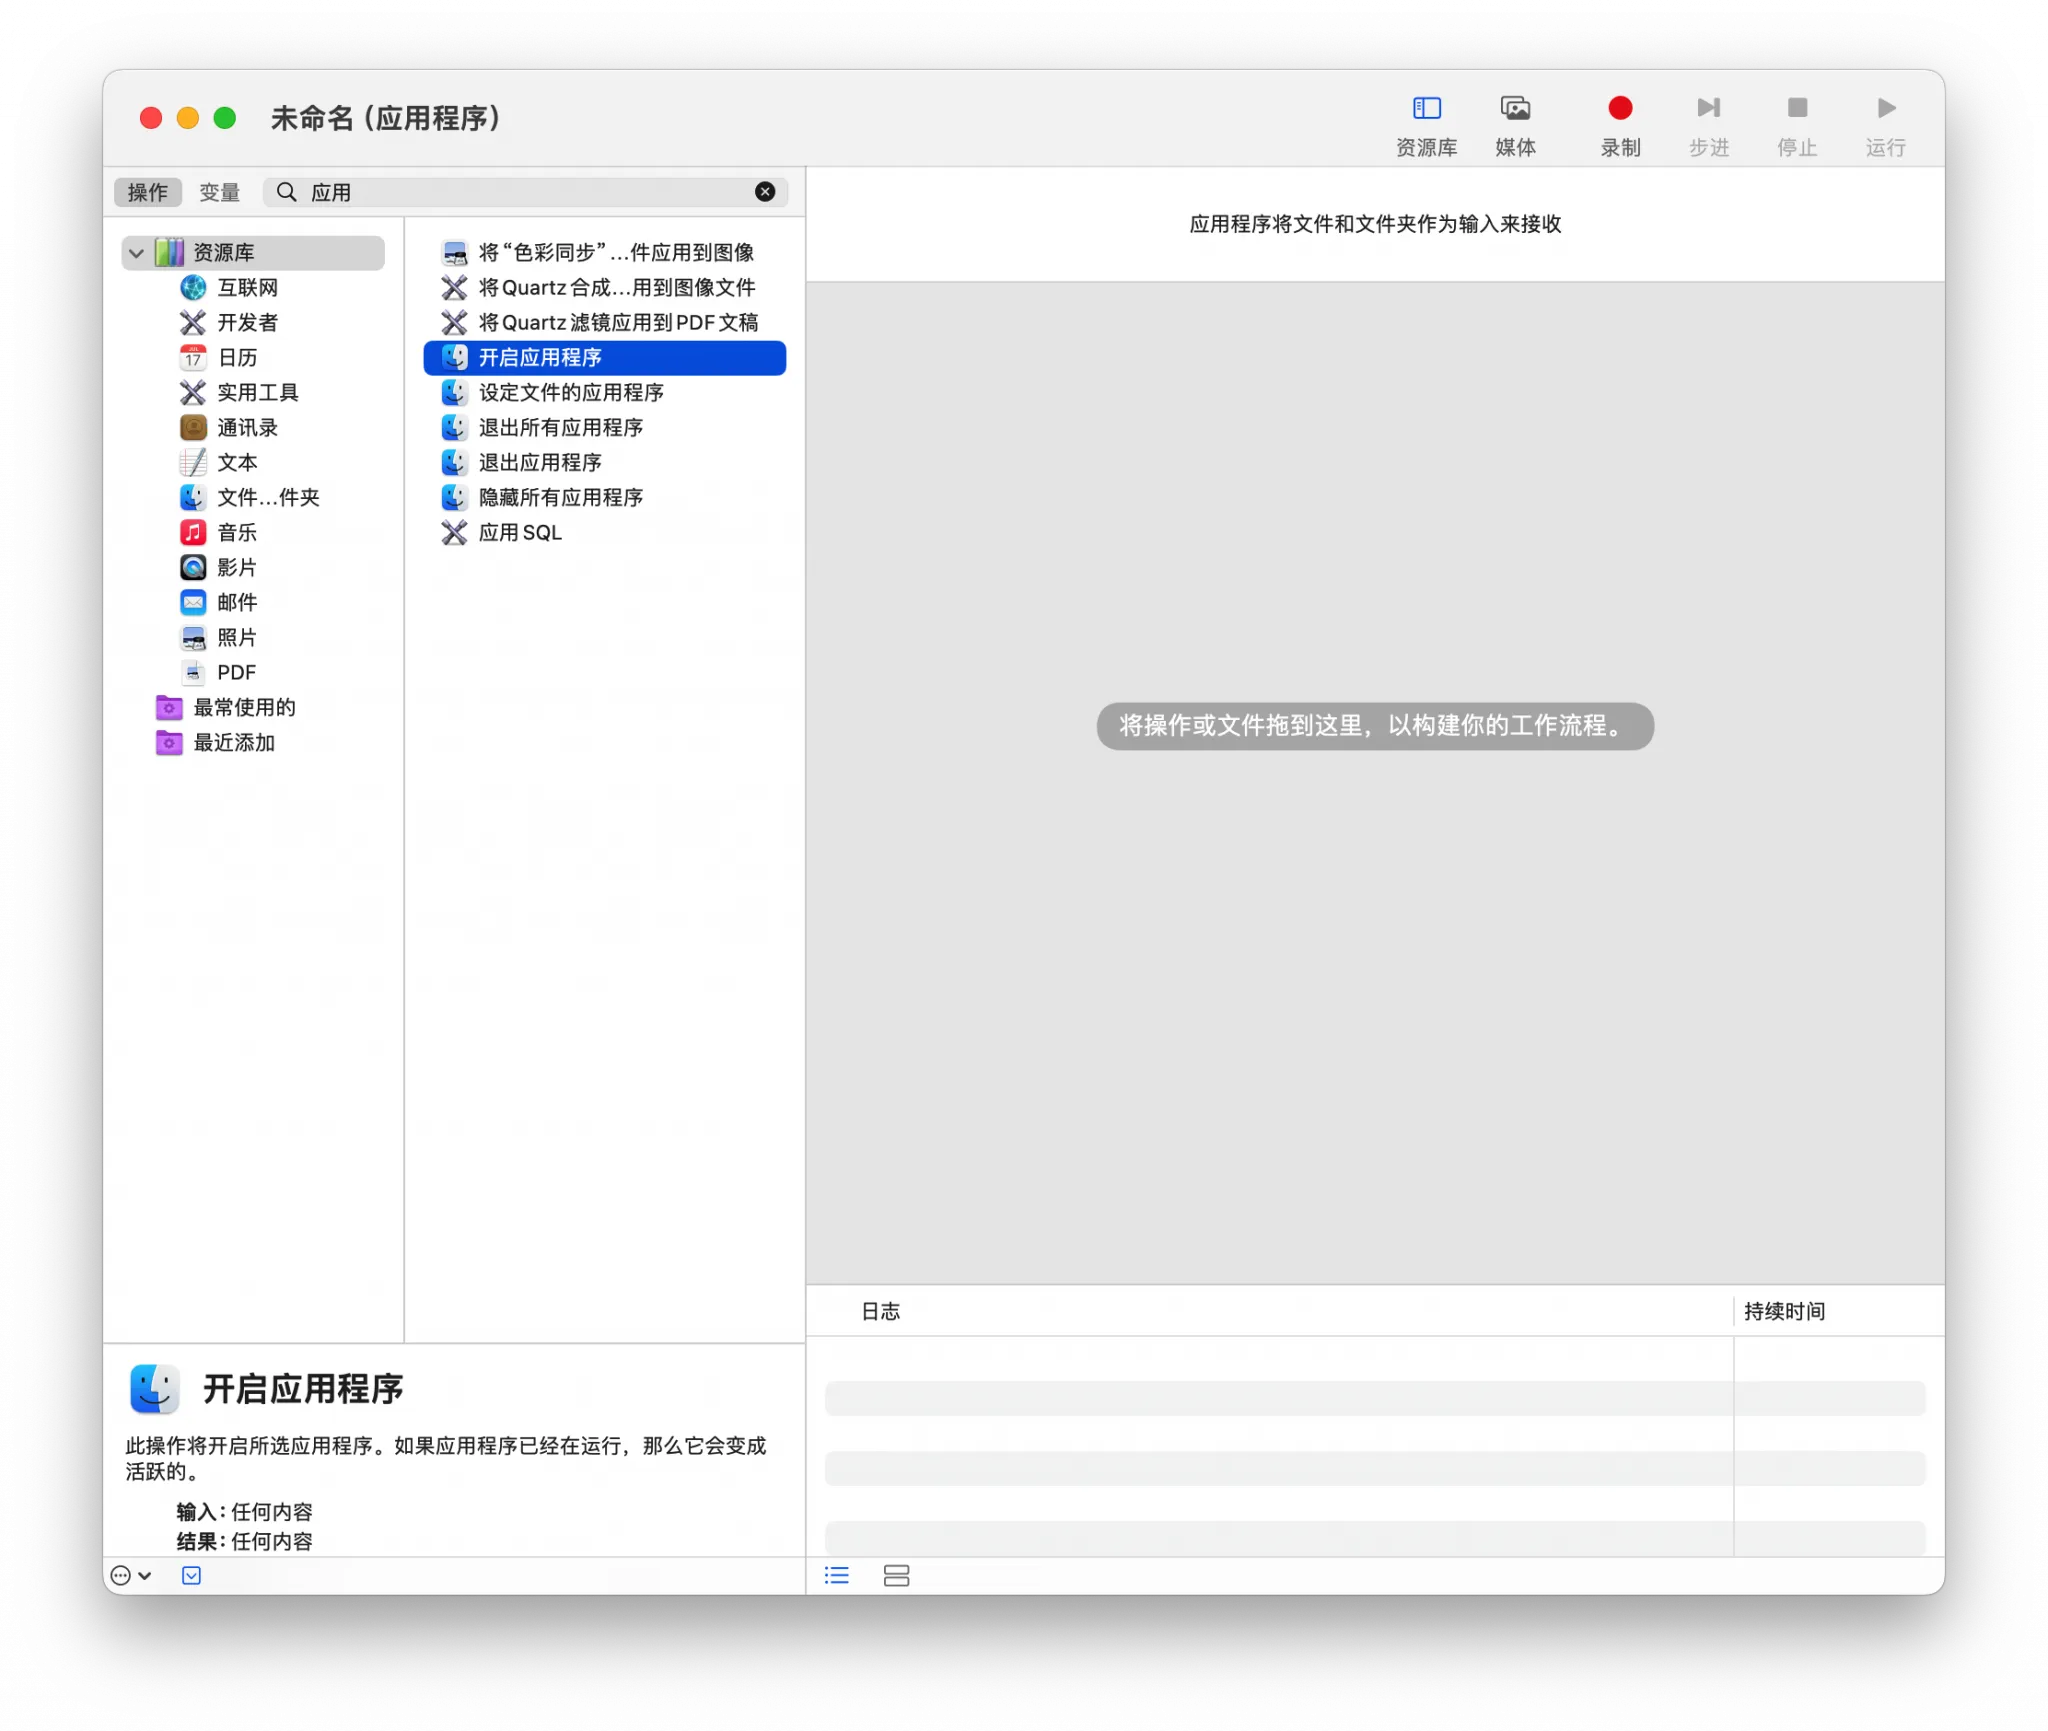Switch to the 变量 (Variables) tab
Image resolution: width=2048 pixels, height=1731 pixels.
220,192
